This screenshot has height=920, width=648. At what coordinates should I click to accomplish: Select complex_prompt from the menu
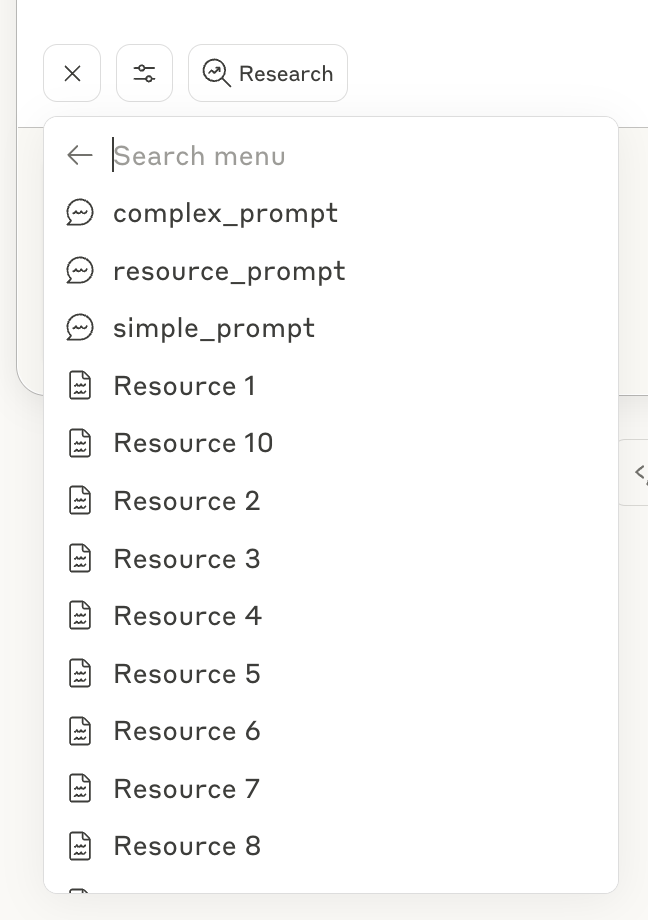(x=225, y=213)
